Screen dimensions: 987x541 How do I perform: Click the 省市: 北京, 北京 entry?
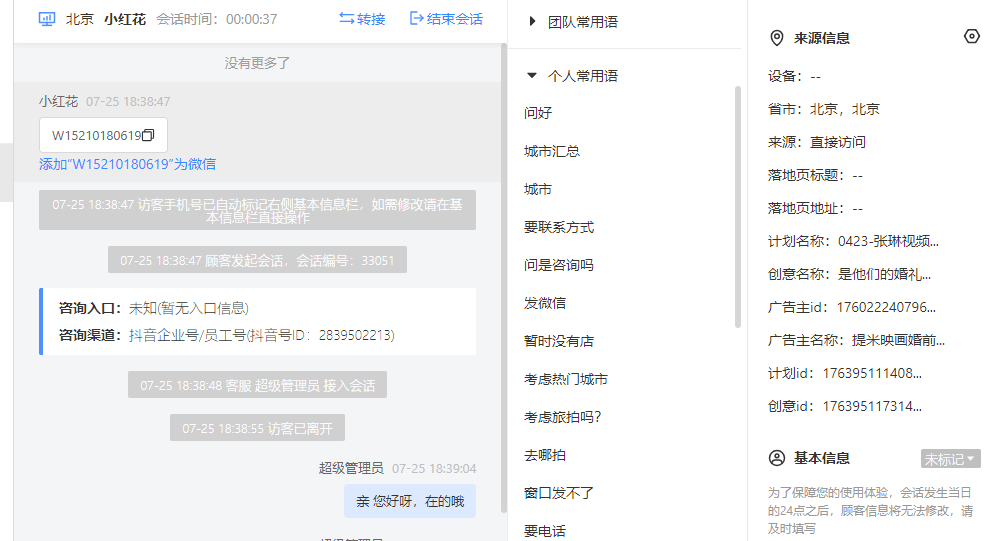[x=823, y=110]
